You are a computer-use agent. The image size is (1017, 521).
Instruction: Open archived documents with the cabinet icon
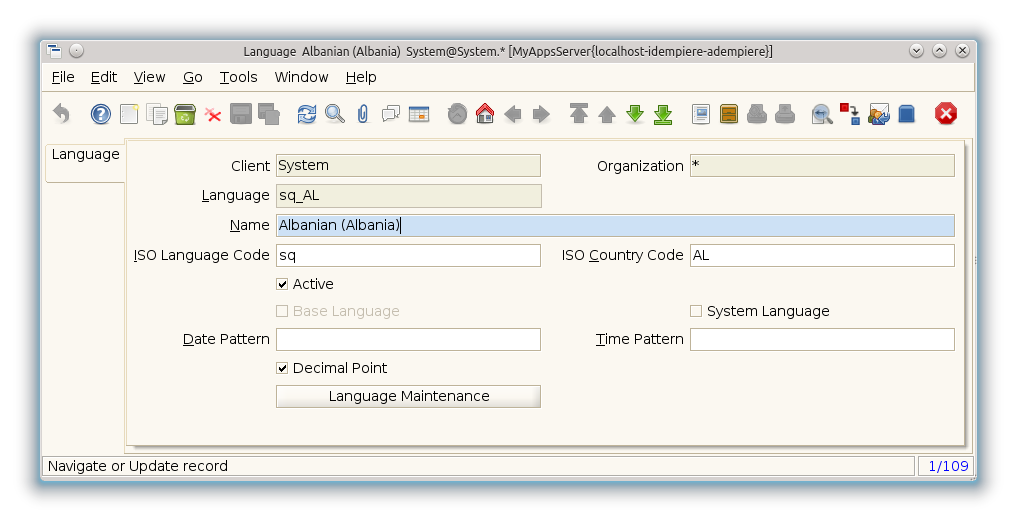(729, 114)
